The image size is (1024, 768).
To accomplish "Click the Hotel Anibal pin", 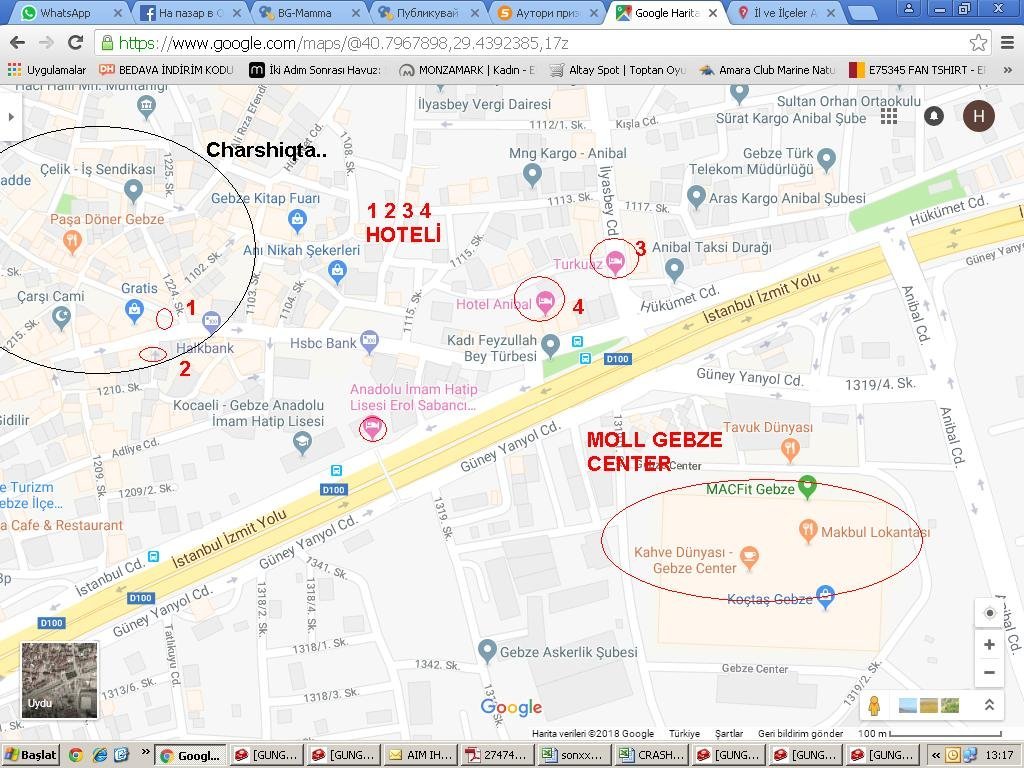I will click(545, 302).
